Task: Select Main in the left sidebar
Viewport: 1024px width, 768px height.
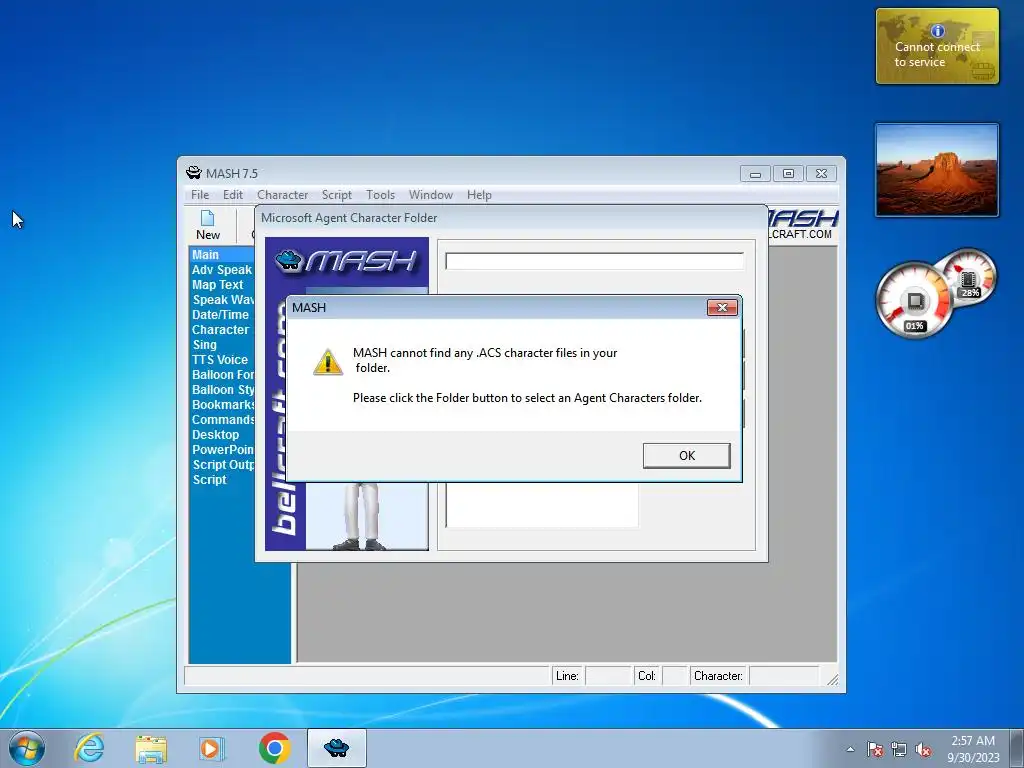Action: click(222, 255)
